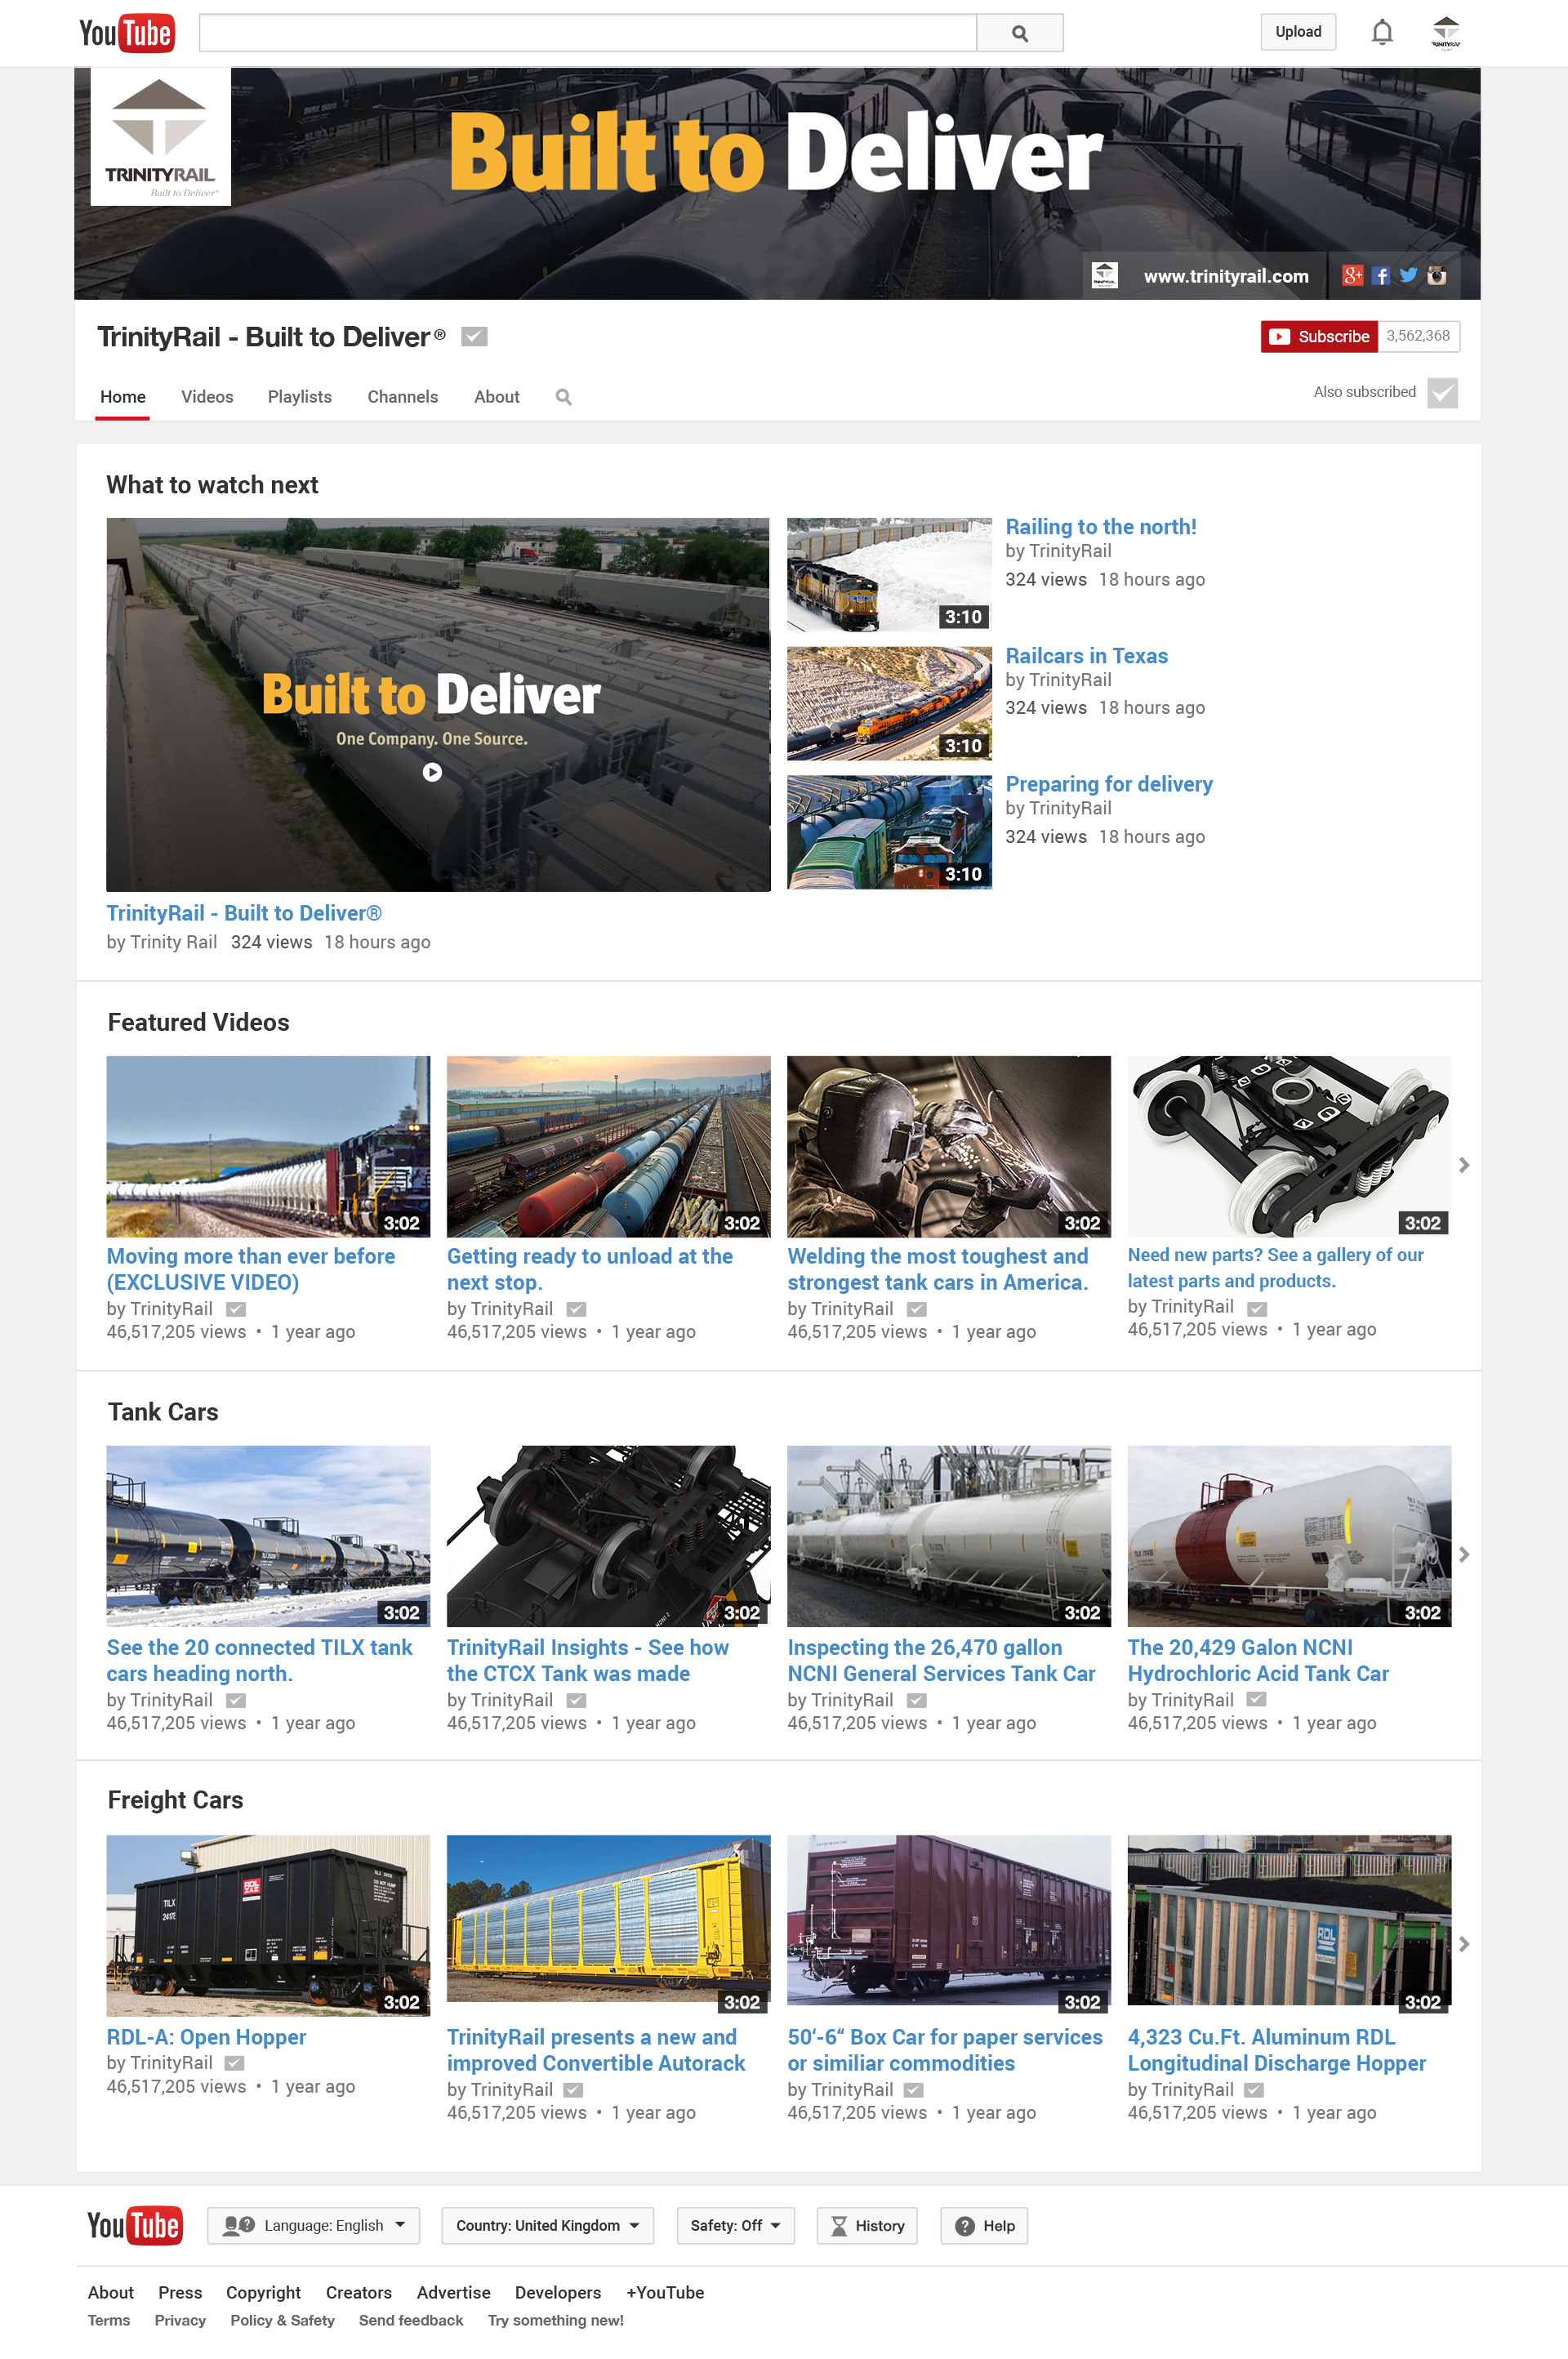Open Getting ready to unload title link

590,1269
